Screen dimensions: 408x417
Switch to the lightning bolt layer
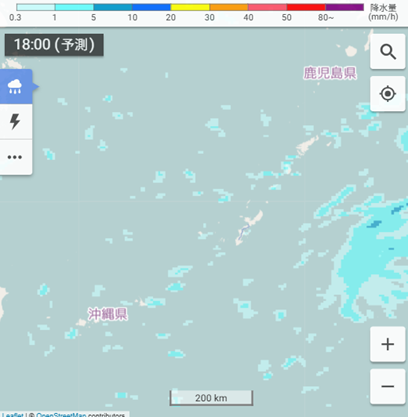point(15,121)
